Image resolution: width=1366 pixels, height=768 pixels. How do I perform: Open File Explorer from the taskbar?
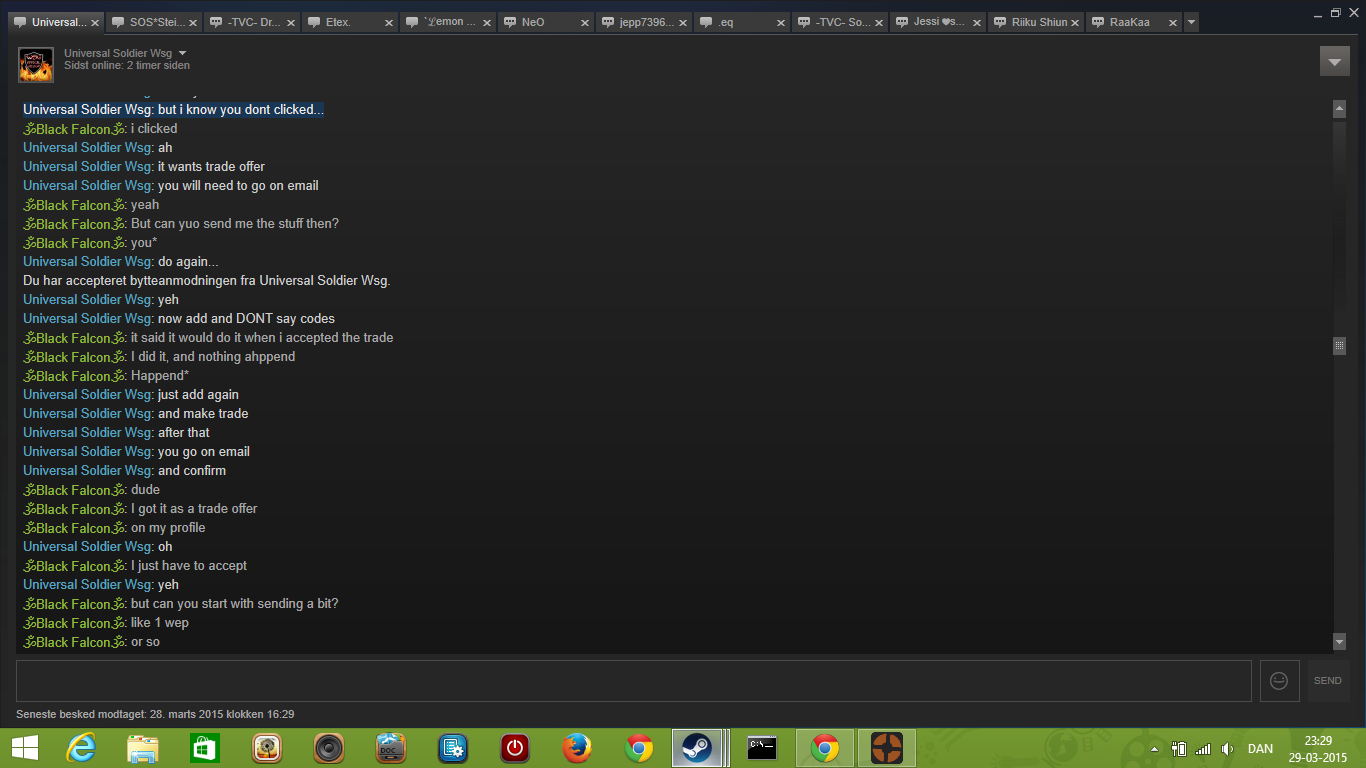143,748
